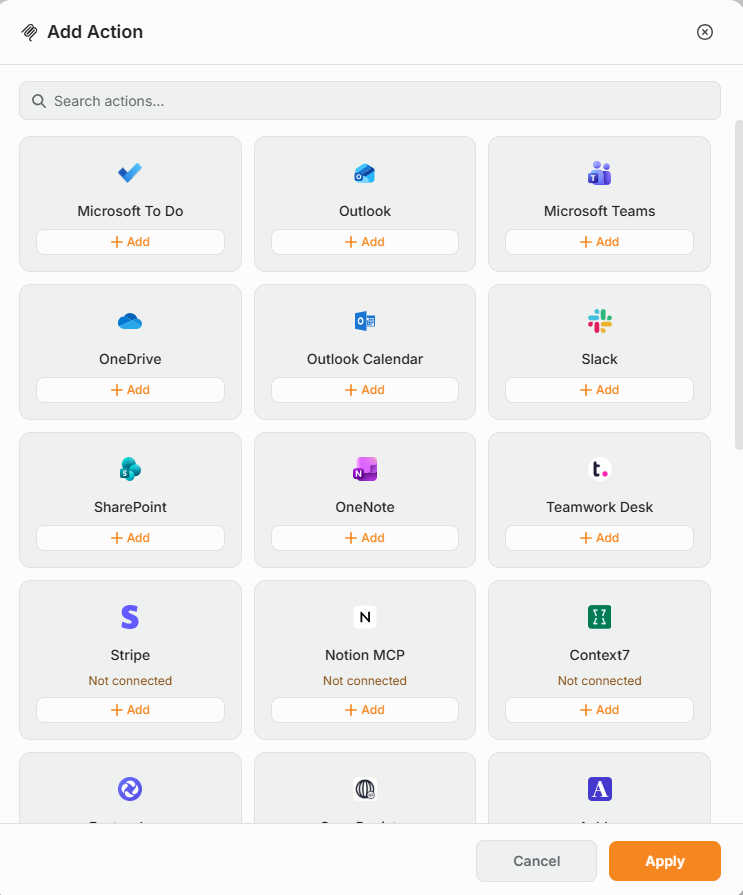Screen dimensions: 743x895
Task: Add the Slack action
Action: [599, 390]
